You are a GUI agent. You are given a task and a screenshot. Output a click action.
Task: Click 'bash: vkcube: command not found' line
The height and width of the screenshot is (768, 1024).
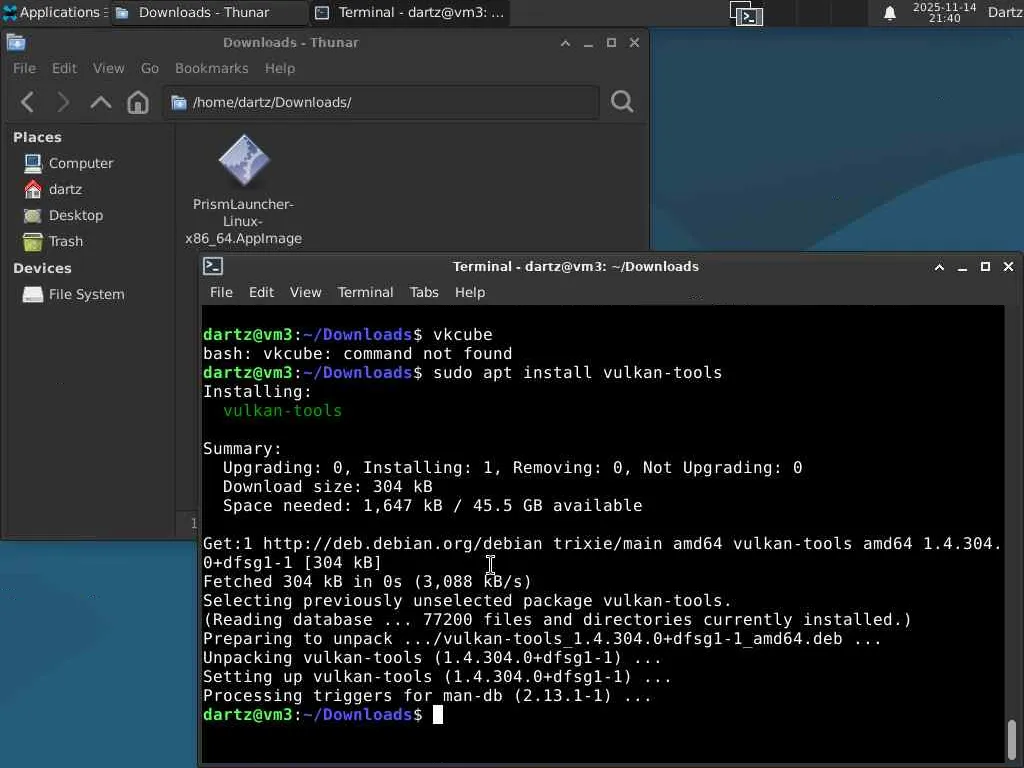(357, 354)
